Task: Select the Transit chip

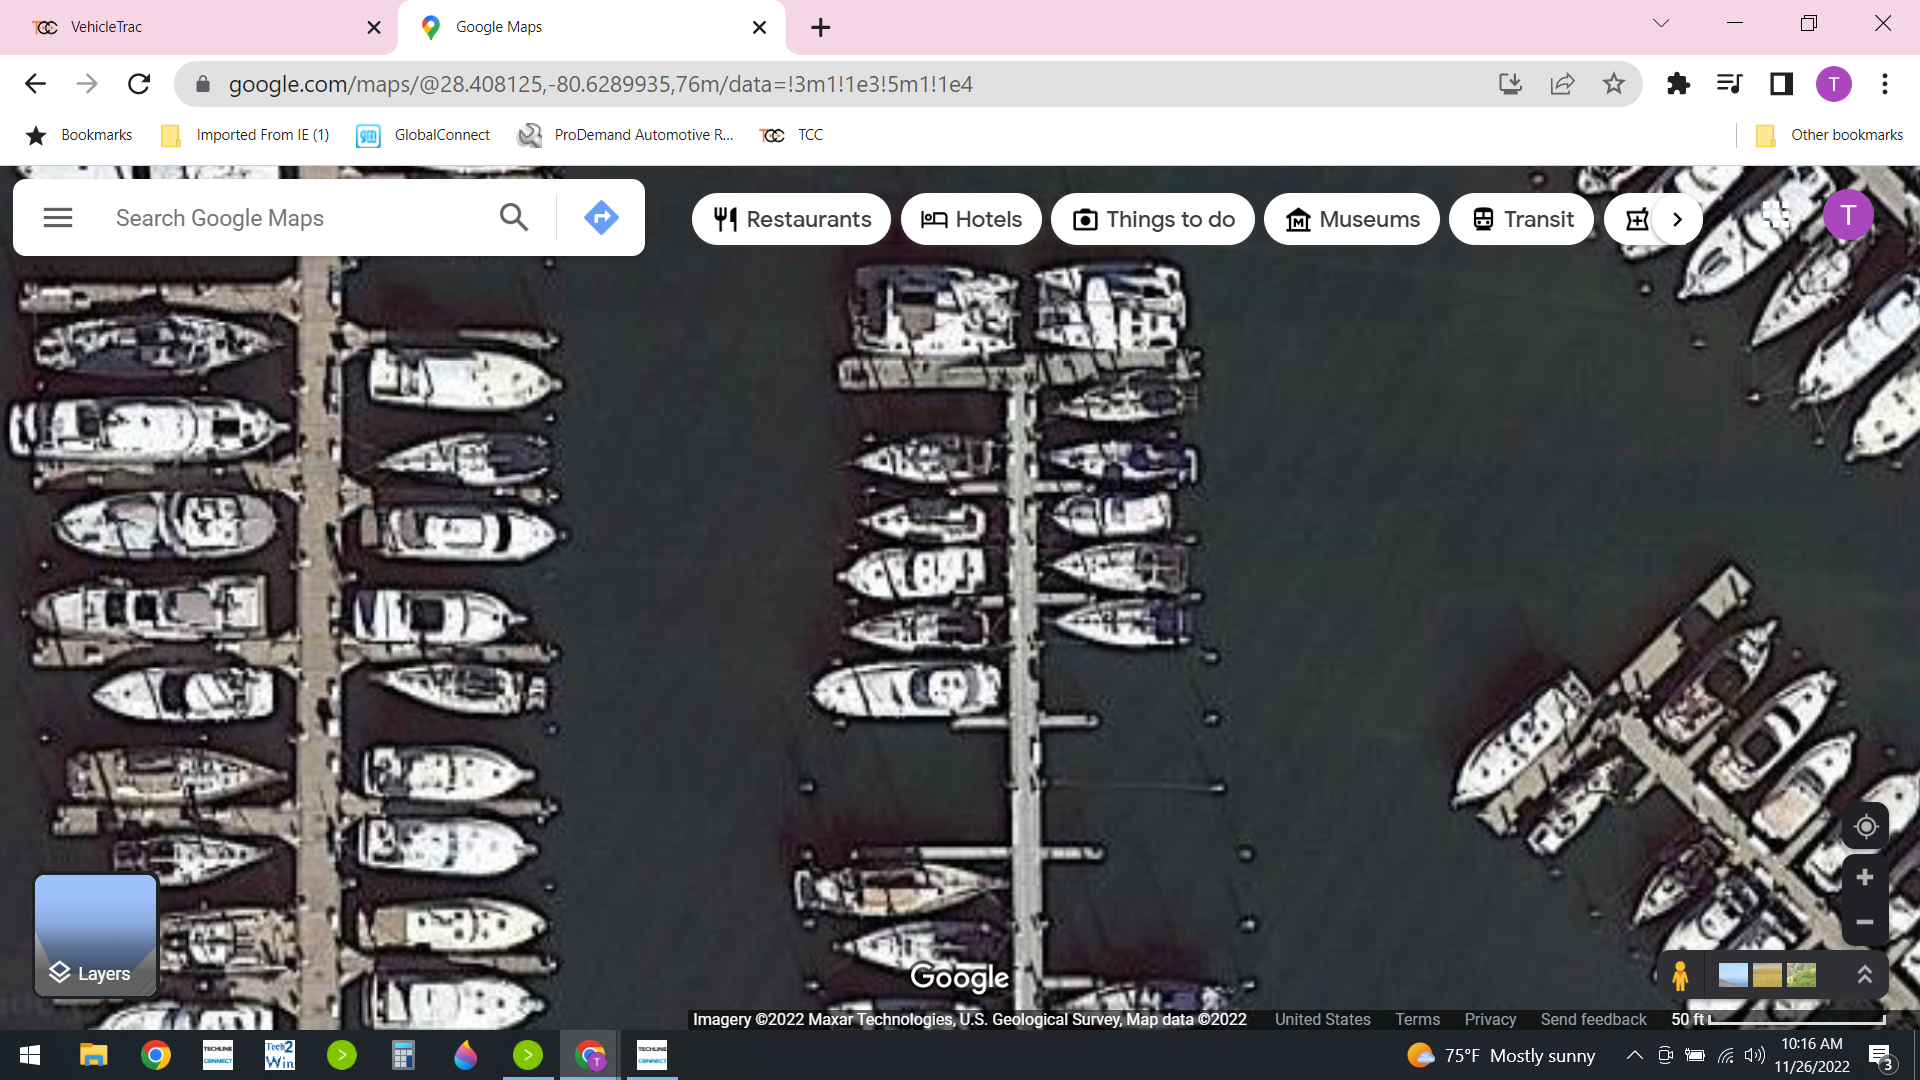Action: point(1522,219)
